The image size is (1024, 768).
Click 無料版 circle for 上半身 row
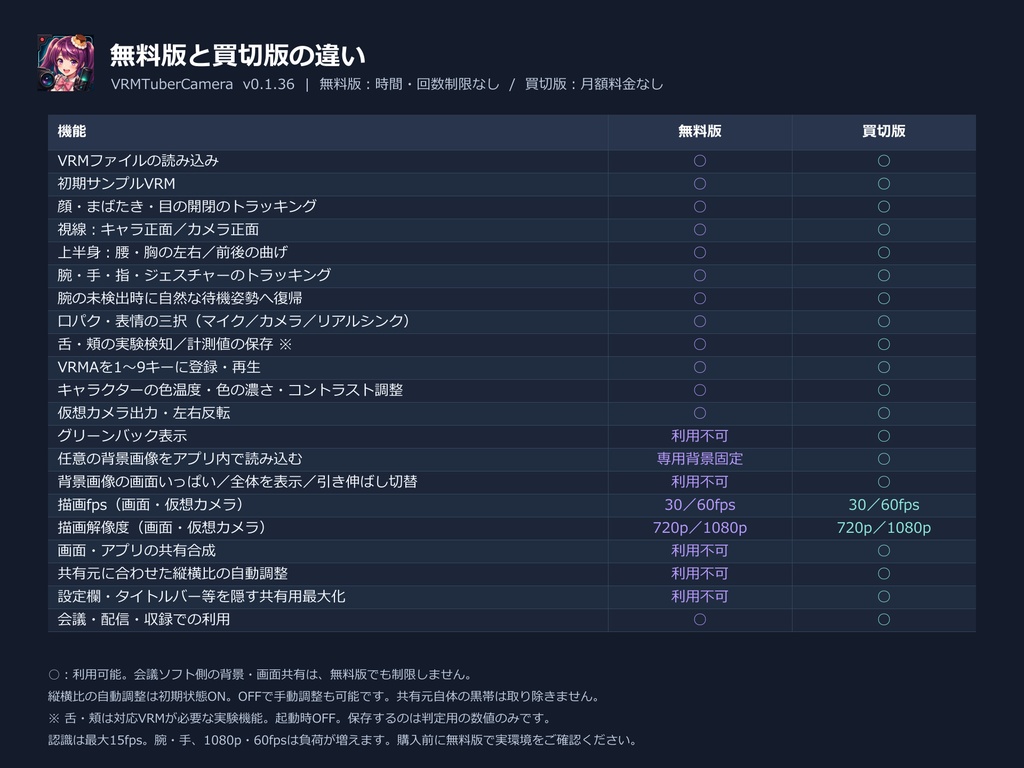(x=699, y=252)
